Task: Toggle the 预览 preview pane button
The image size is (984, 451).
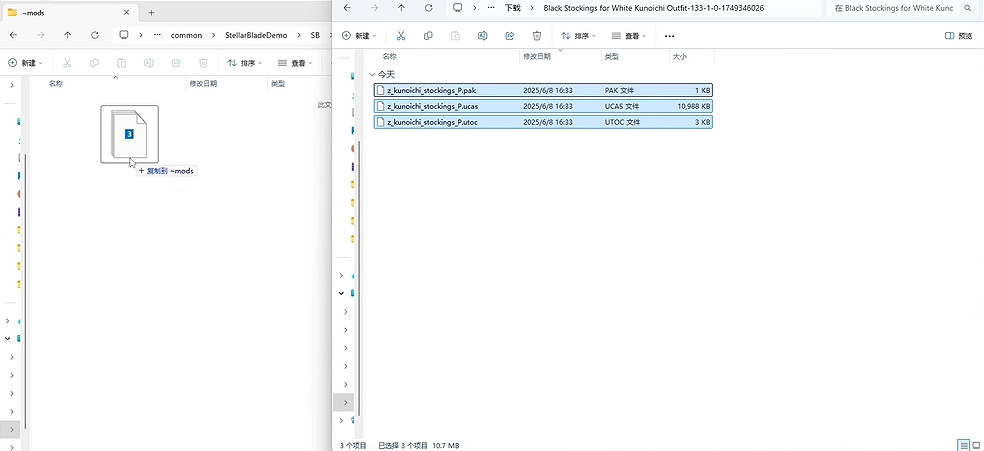Action: click(958, 36)
